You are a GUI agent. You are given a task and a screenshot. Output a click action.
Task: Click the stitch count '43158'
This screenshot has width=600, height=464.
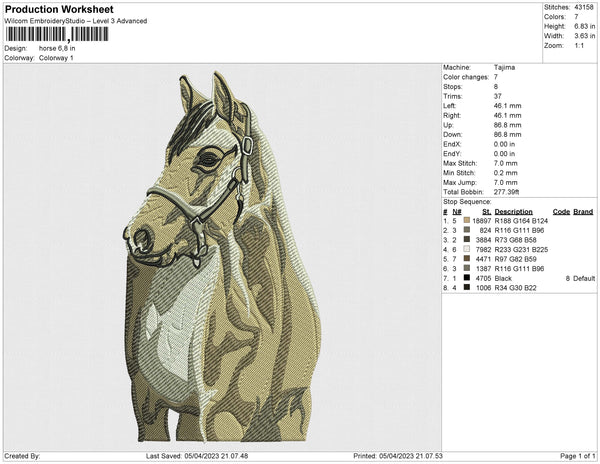point(584,7)
